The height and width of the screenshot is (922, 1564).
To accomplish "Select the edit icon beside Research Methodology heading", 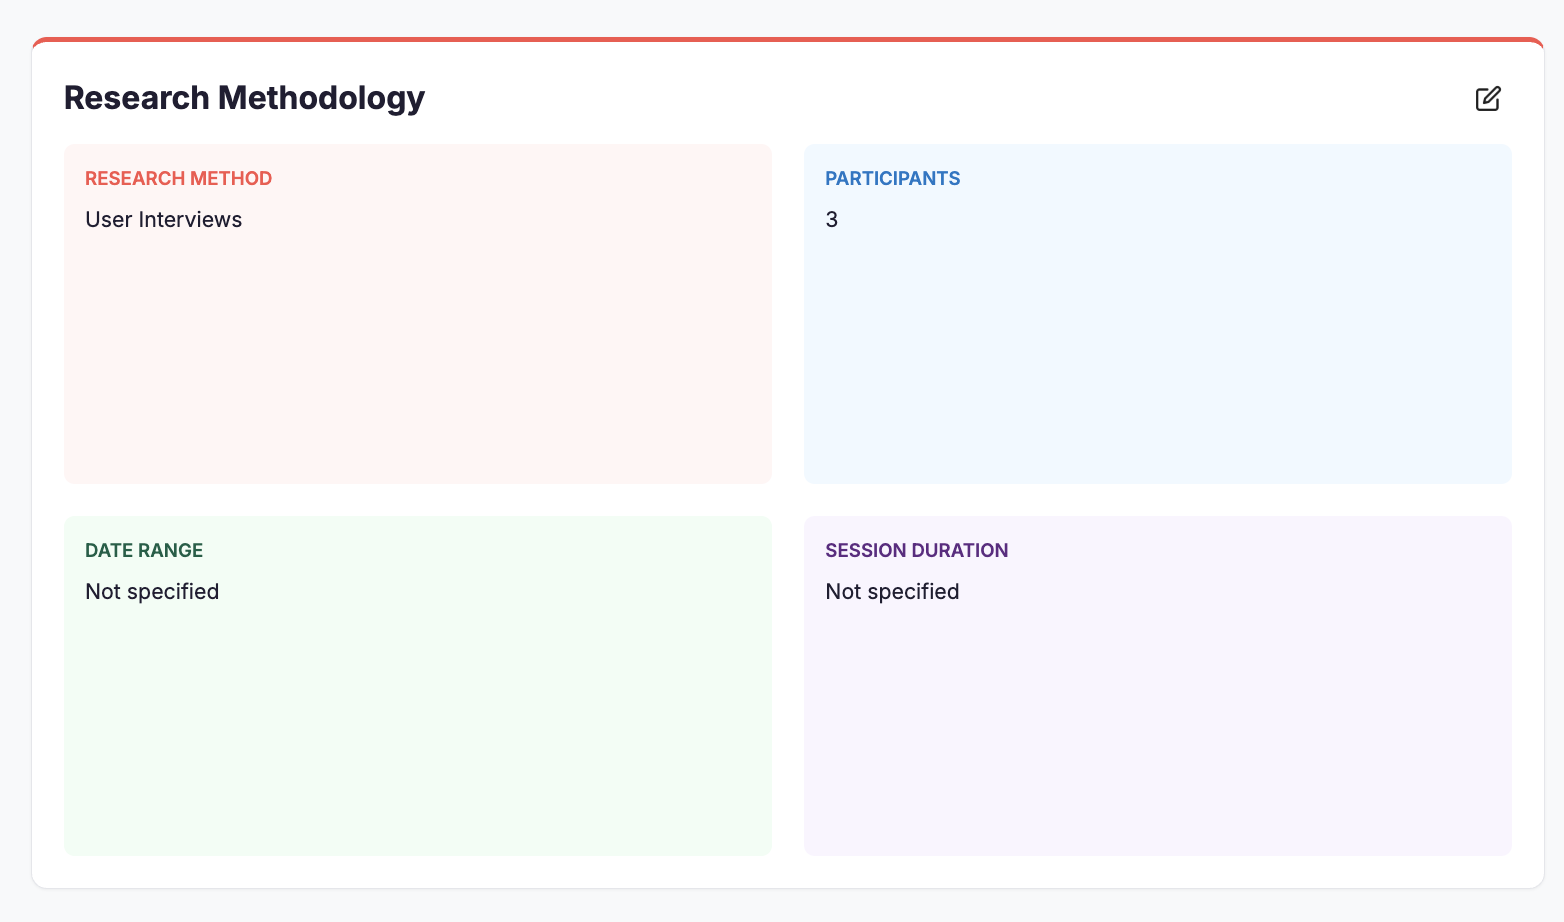I will coord(1487,99).
